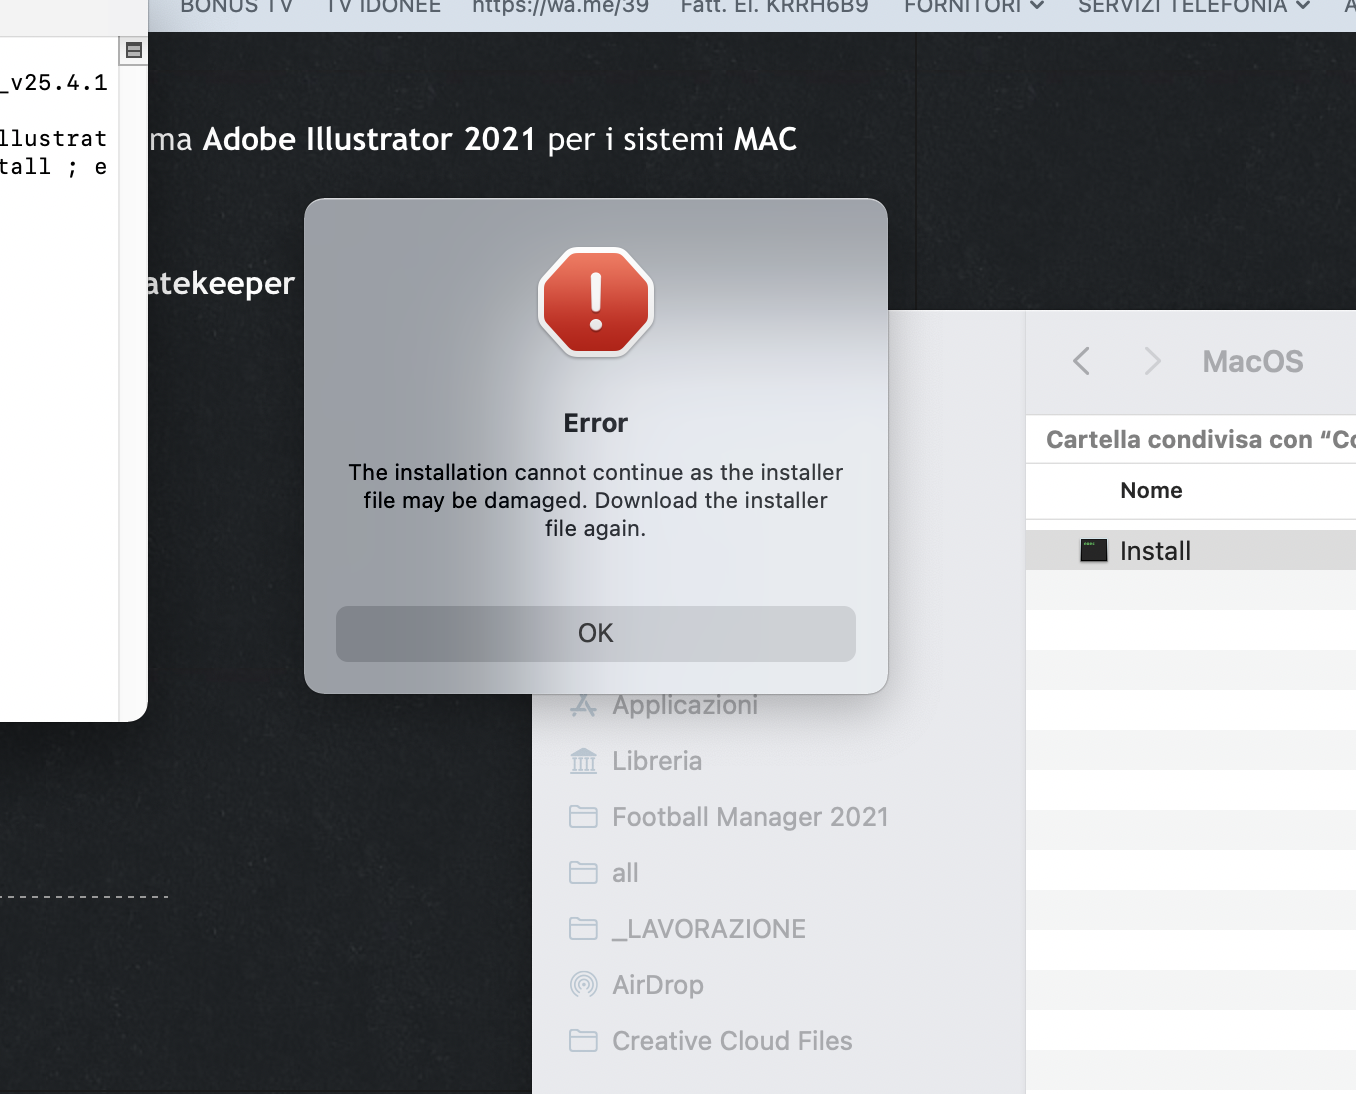Open TV IDONEE bookmark
This screenshot has height=1094, width=1356.
383,6
